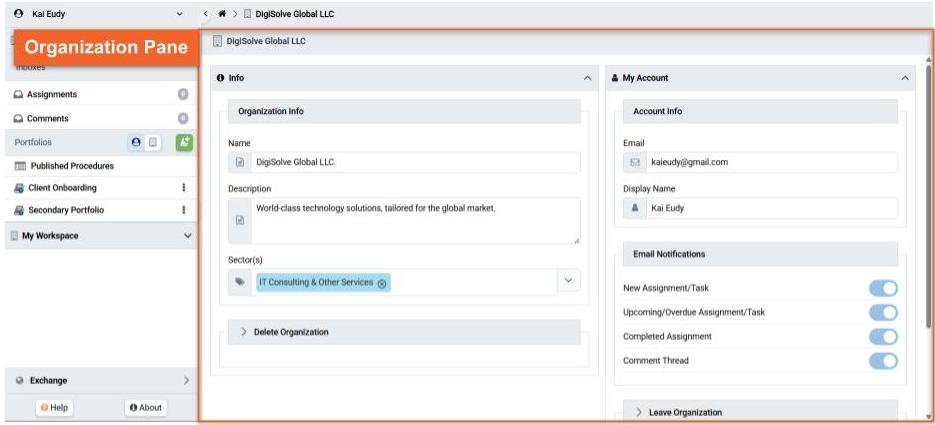Toggle New Assignment/Task email notification
935x425 pixels.
point(883,289)
